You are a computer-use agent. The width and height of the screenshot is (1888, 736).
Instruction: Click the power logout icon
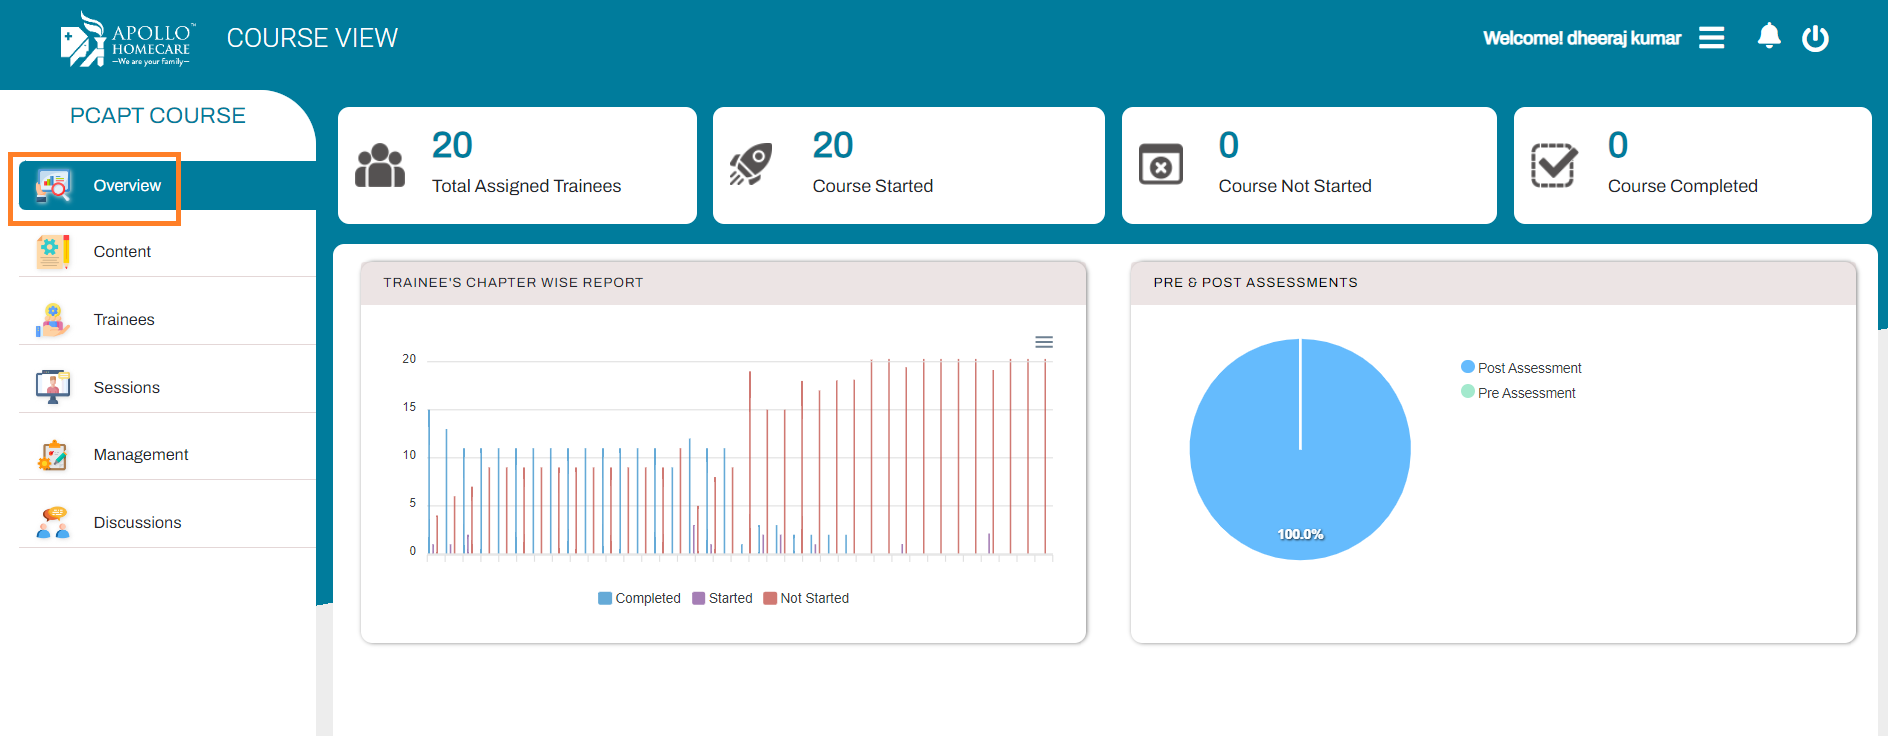(x=1815, y=38)
